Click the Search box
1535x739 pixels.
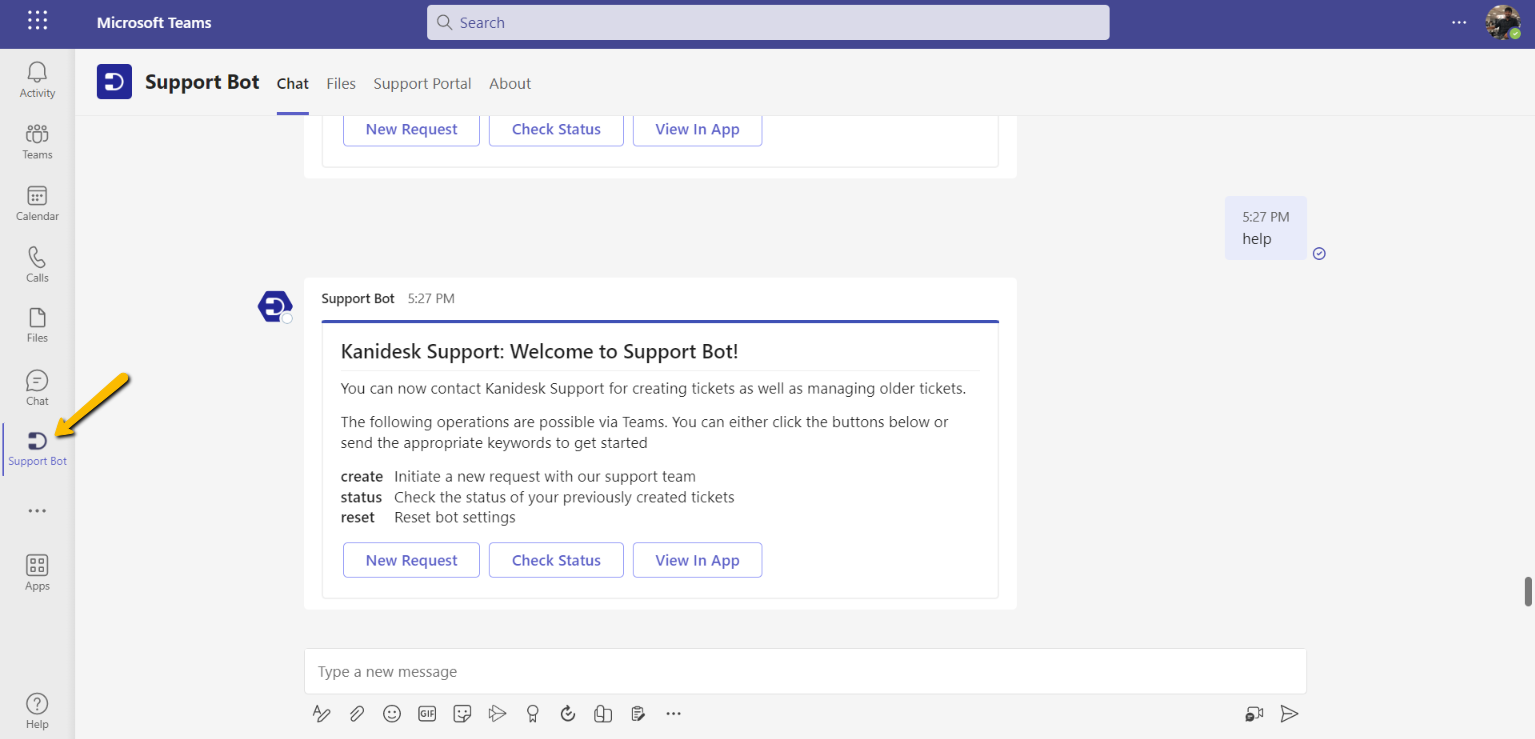point(768,22)
